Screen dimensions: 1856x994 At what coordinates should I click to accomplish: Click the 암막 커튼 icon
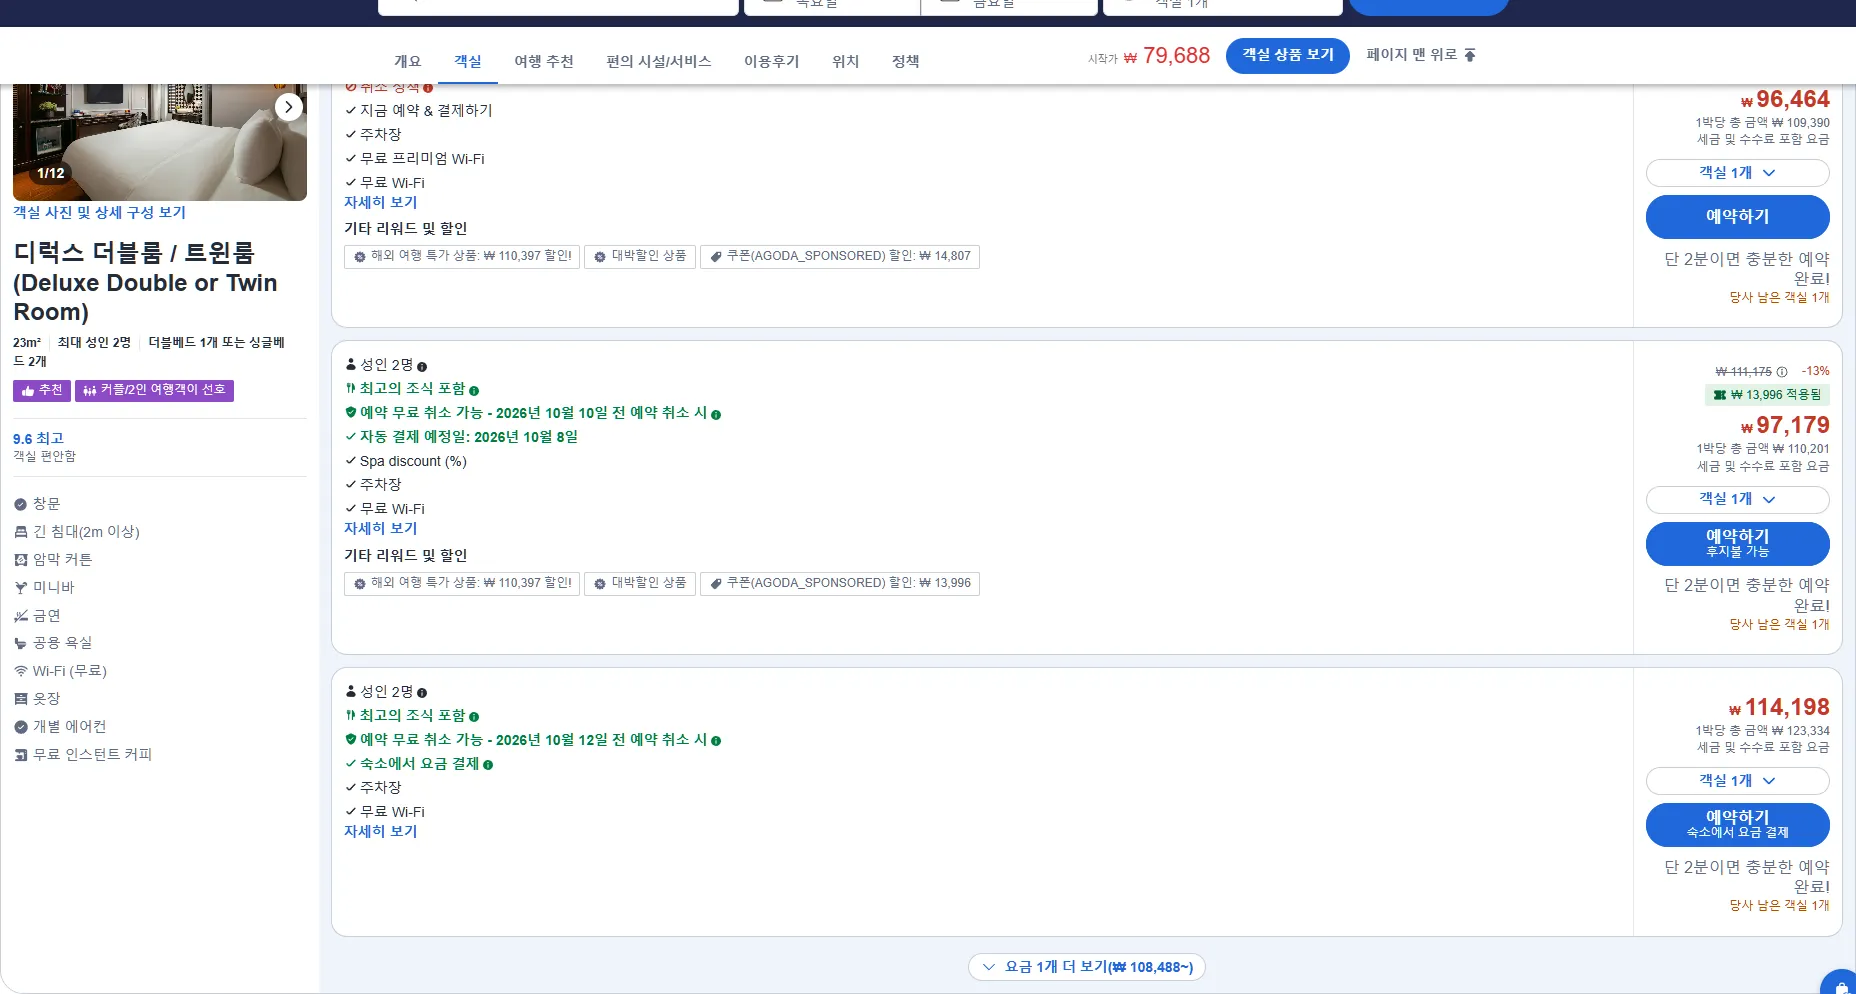click(21, 560)
